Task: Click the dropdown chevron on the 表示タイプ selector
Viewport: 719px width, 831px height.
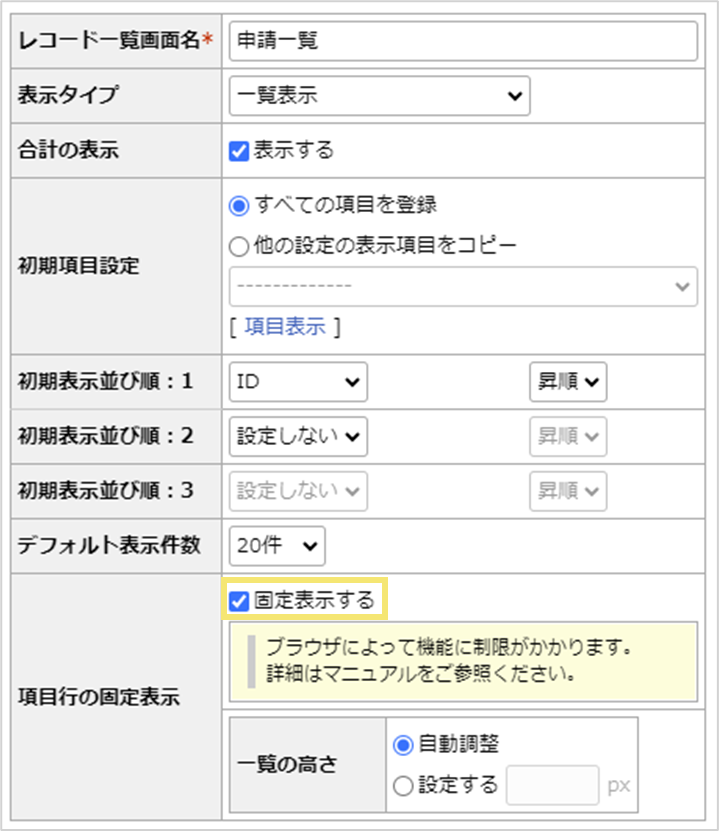Action: point(515,96)
